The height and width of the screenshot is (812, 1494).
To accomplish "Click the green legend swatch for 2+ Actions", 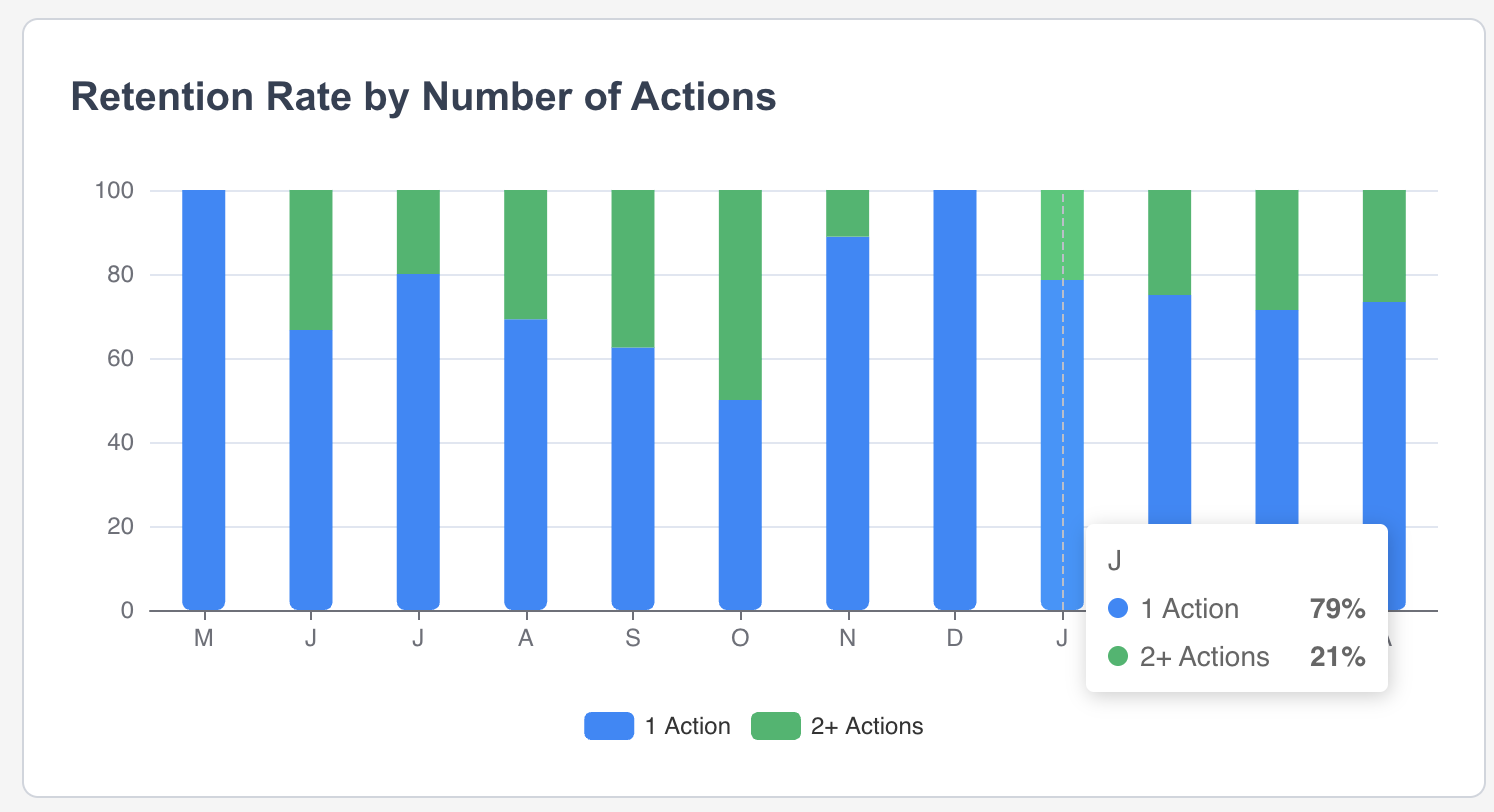I will (776, 726).
